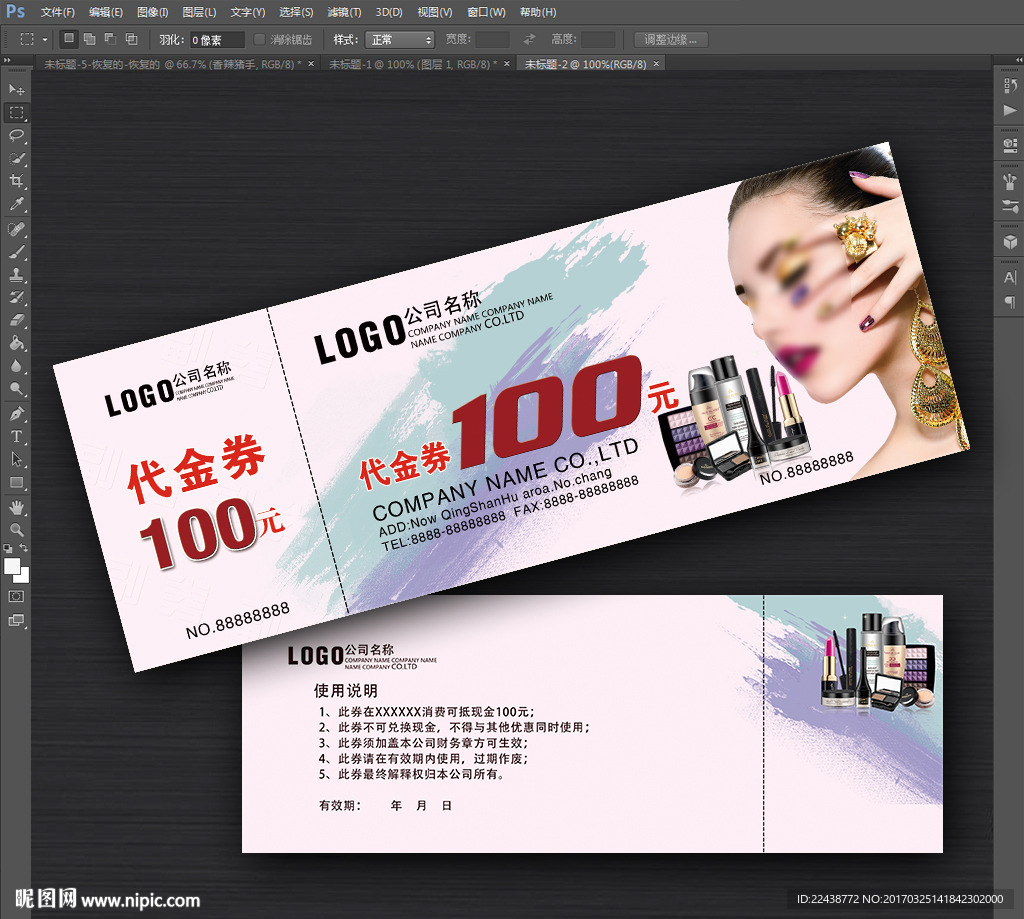The height and width of the screenshot is (919, 1024).
Task: Open the 窗口(W) menu
Action: tap(487, 12)
